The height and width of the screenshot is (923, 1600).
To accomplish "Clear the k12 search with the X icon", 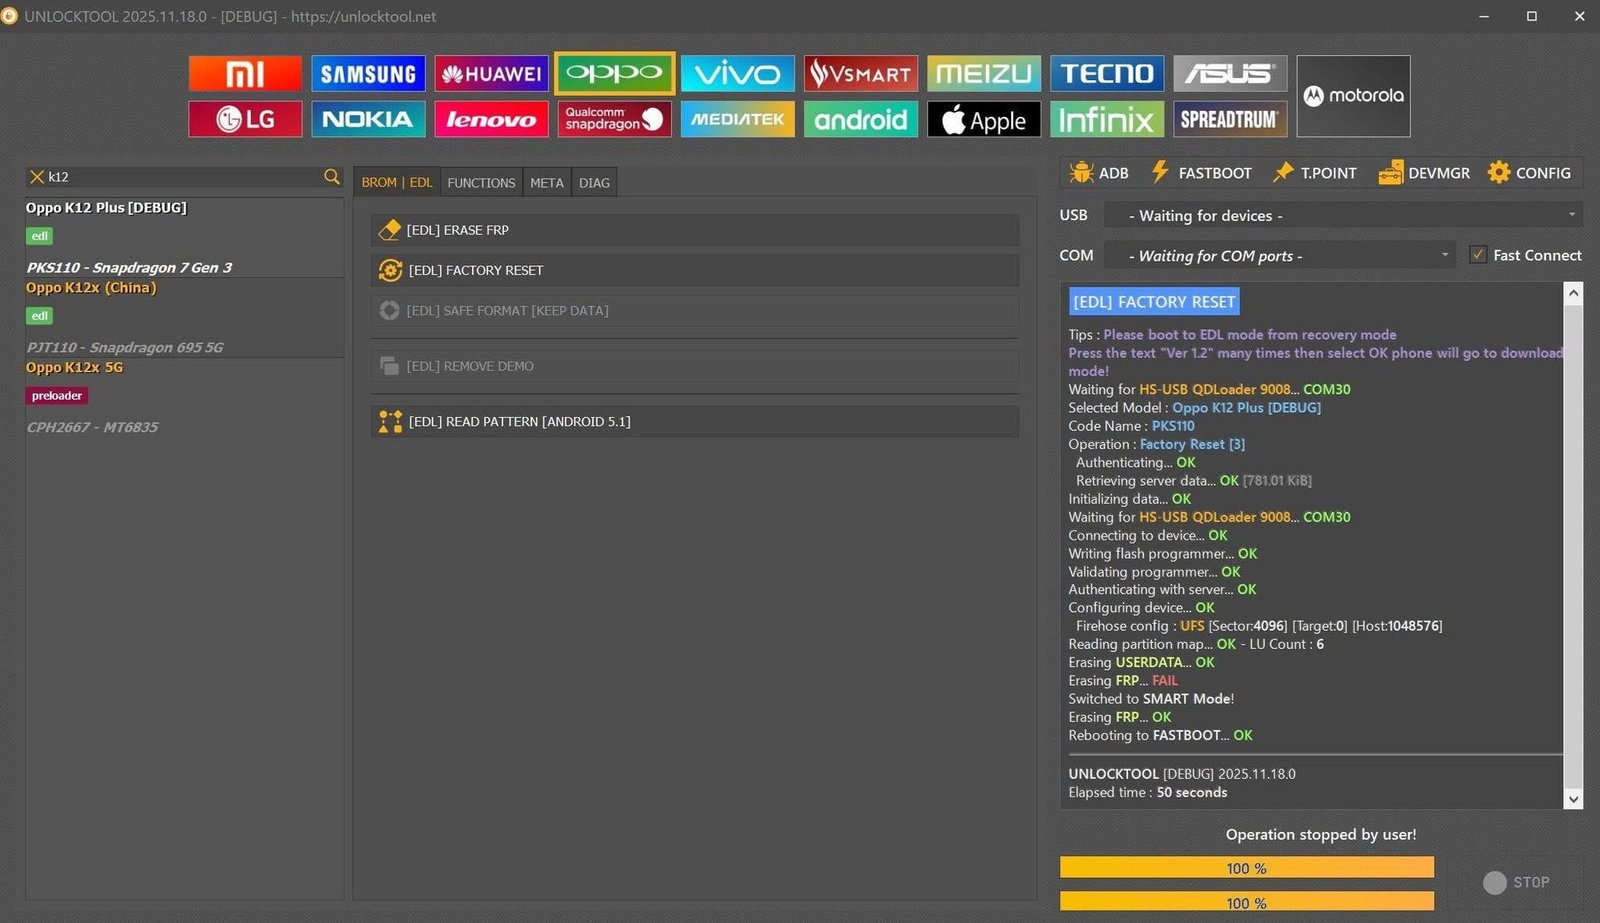I will [x=36, y=176].
